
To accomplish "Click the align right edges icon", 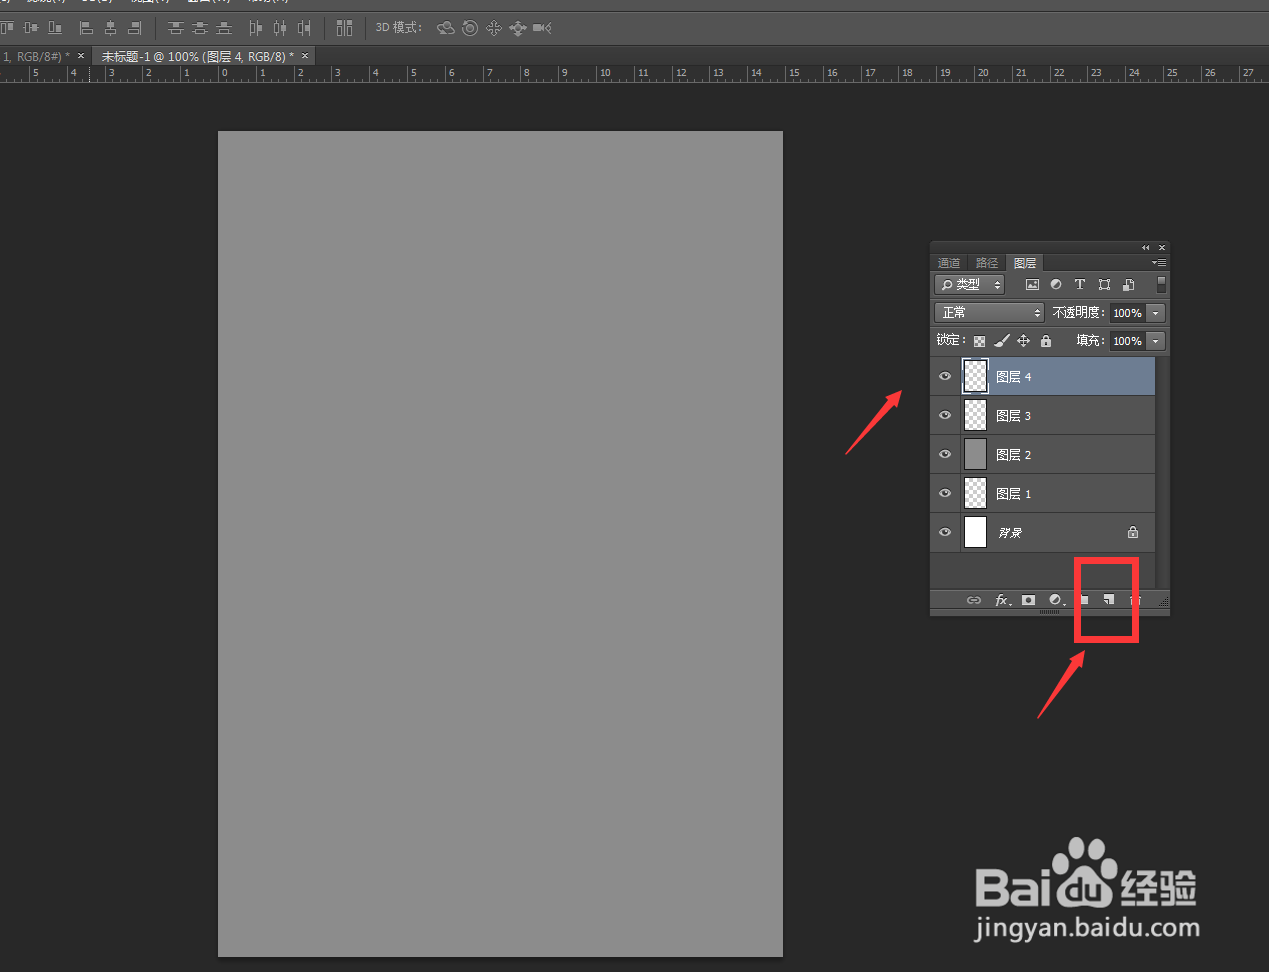I will [x=134, y=28].
